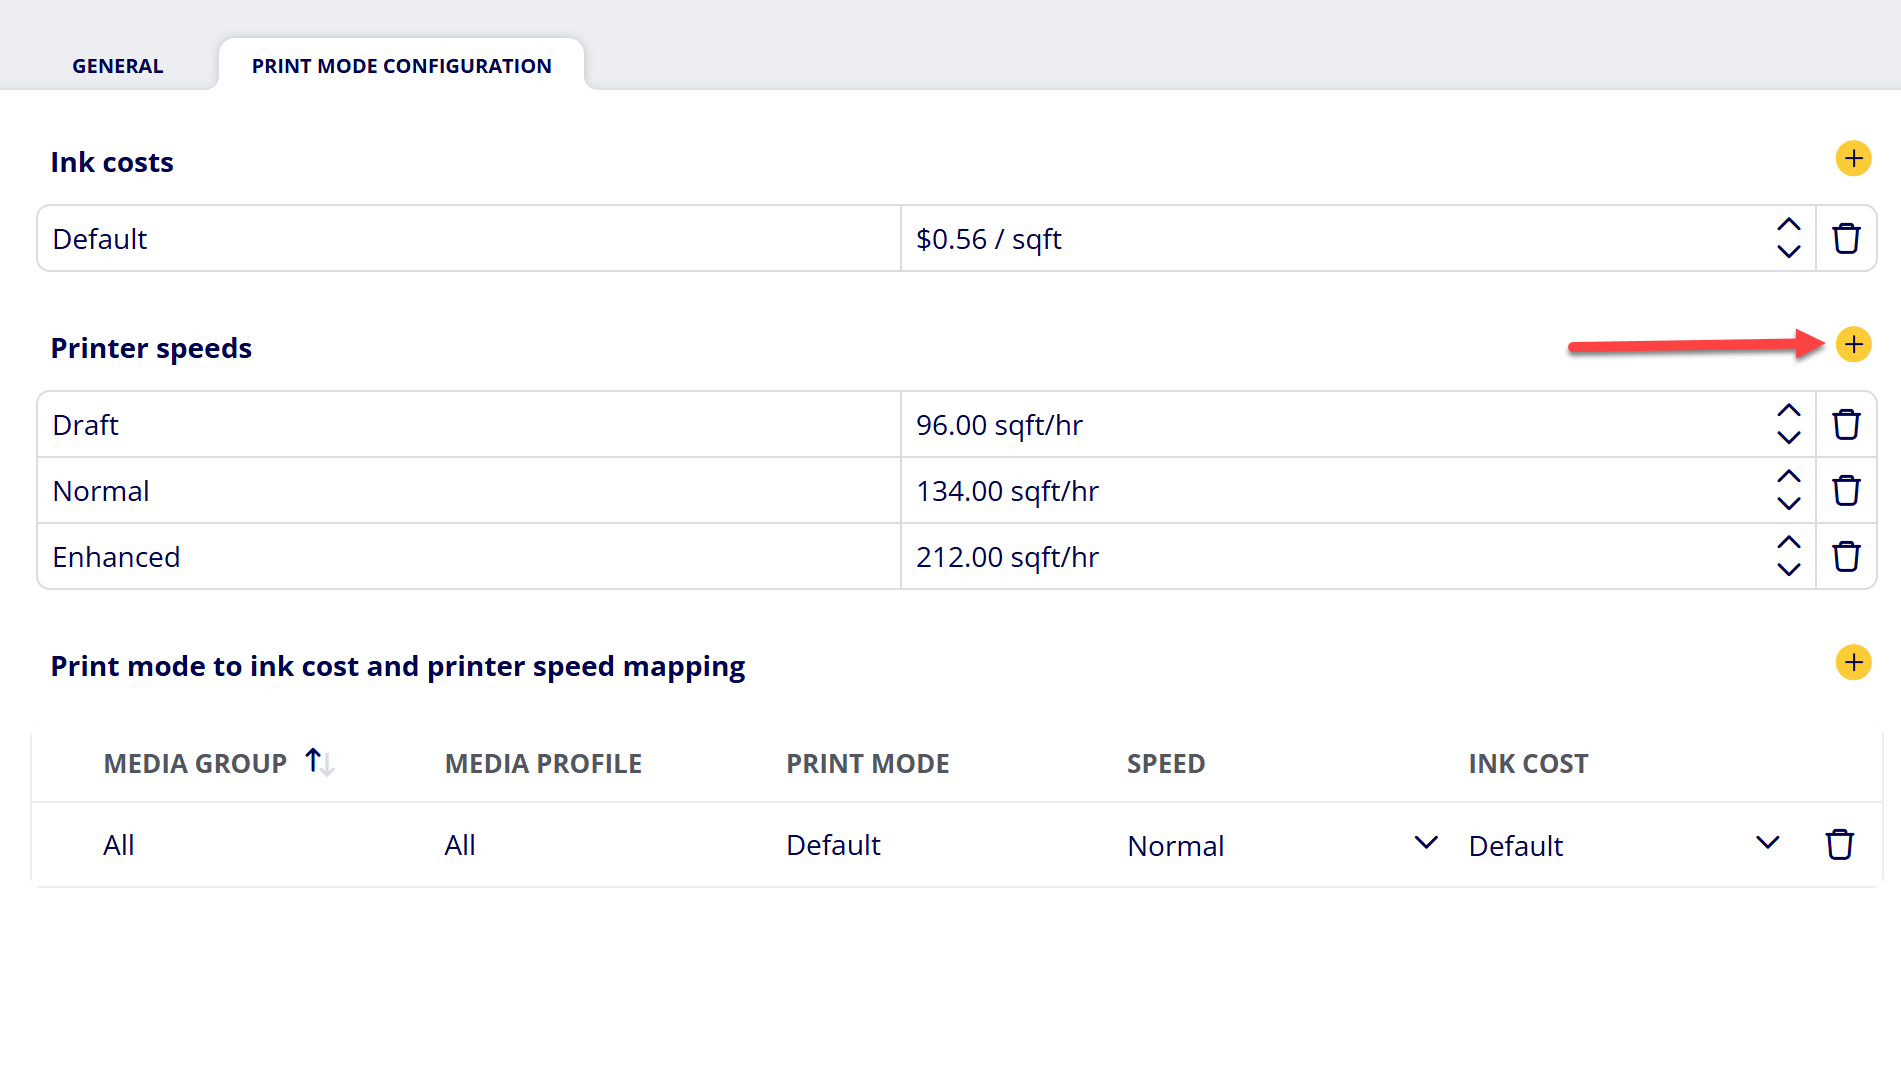
Task: Click the Ink costs section heading
Action: point(112,162)
